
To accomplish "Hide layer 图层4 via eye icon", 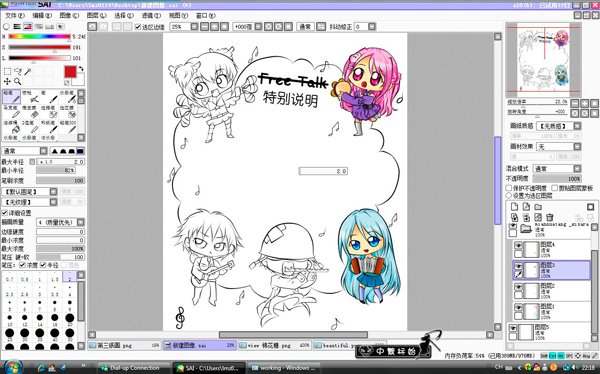I will (x=518, y=245).
